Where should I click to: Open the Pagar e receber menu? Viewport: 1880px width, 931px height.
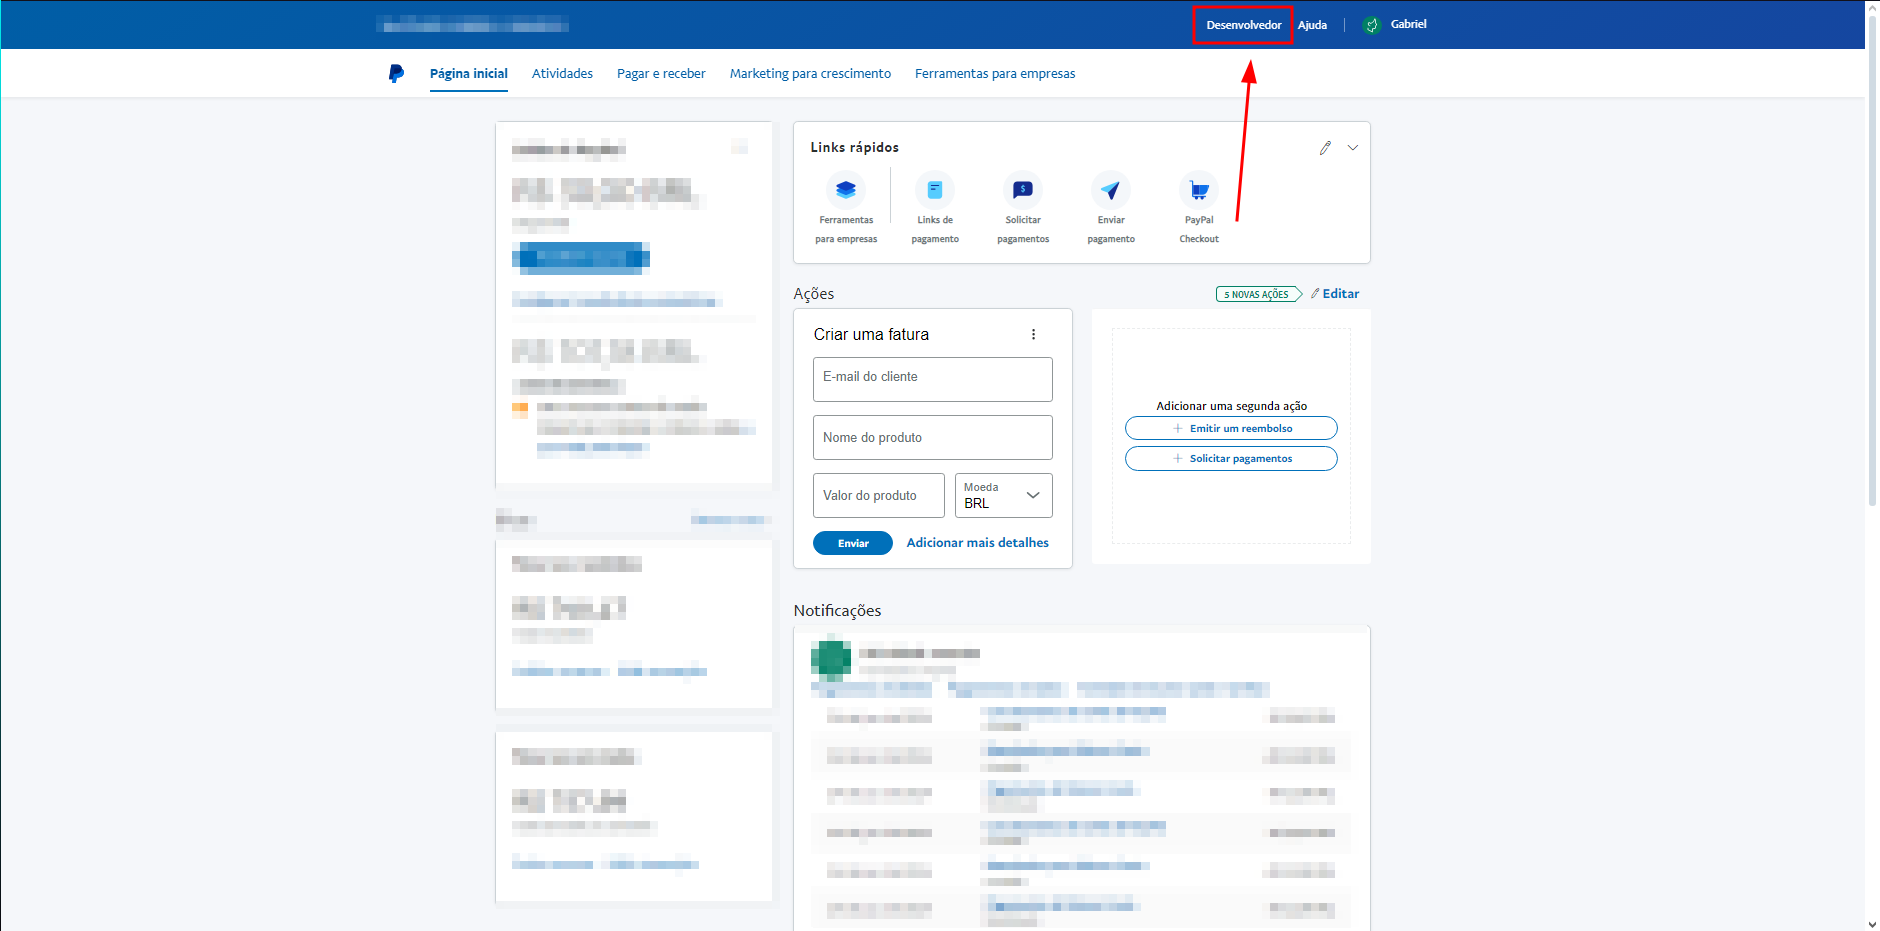pos(661,73)
